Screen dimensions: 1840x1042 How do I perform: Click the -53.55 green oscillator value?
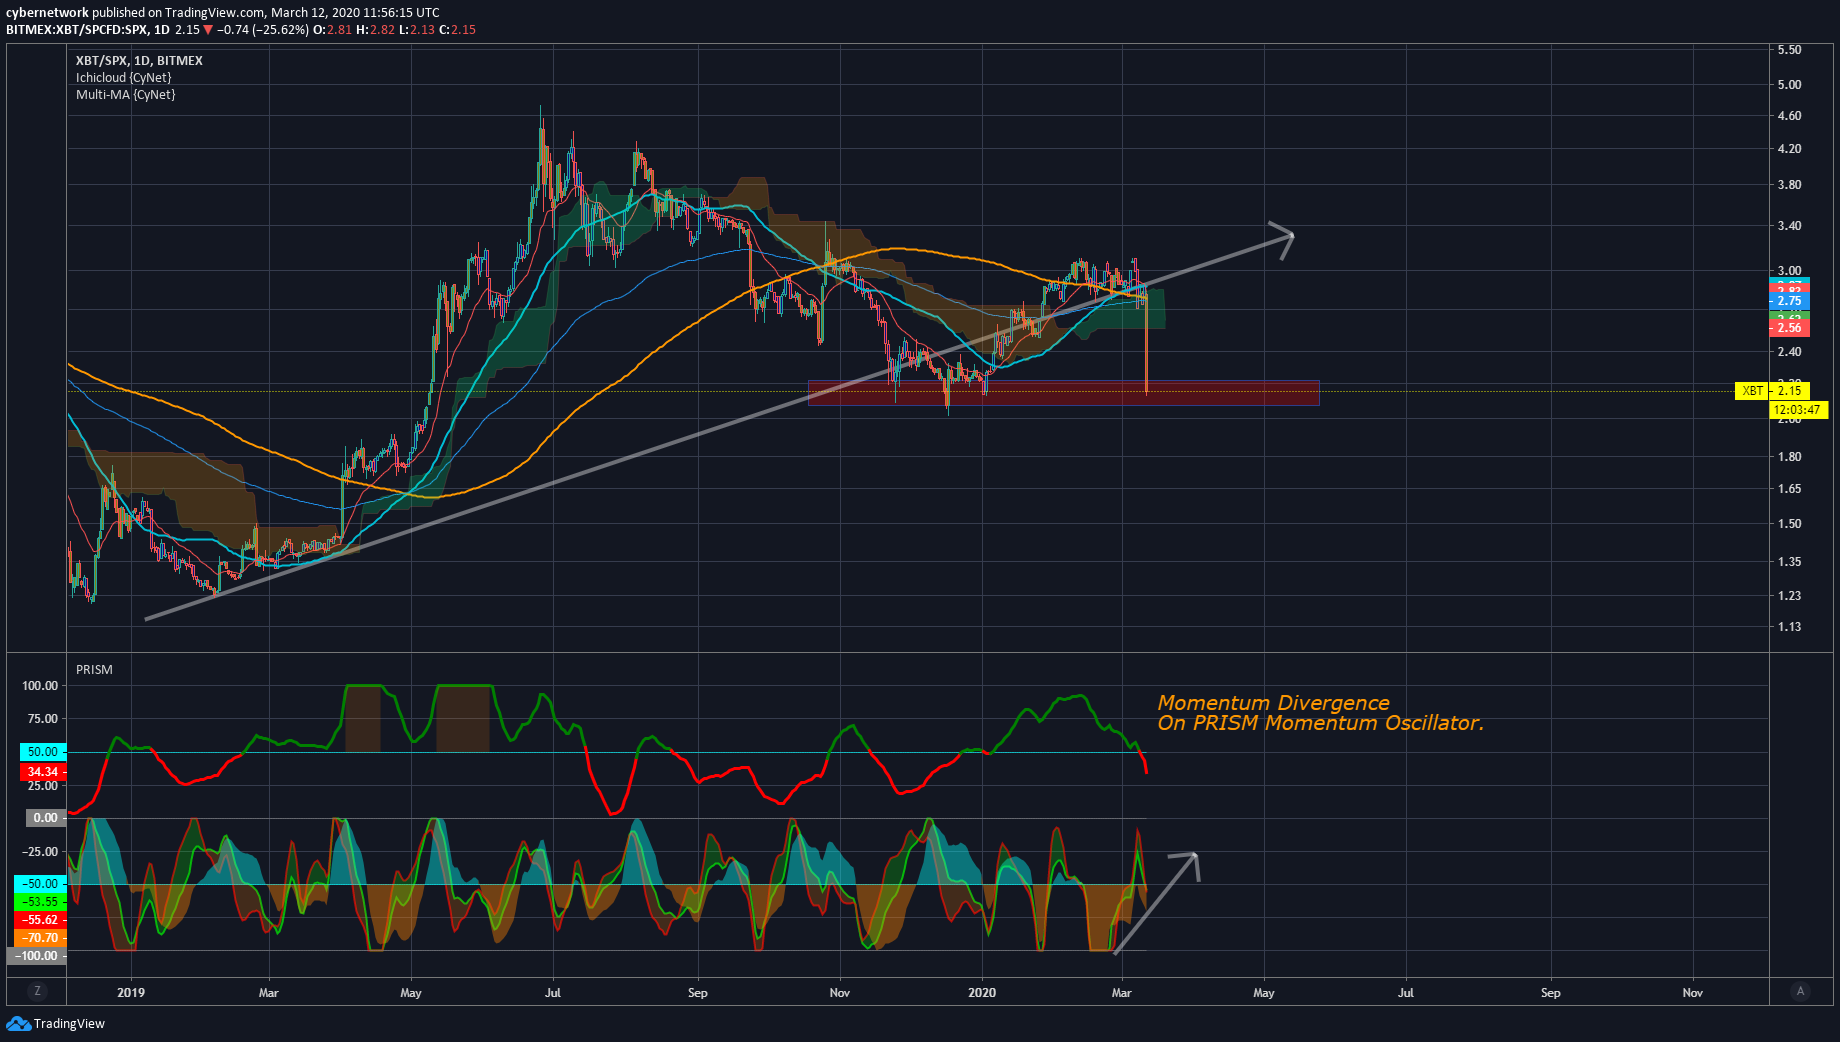(x=40, y=902)
